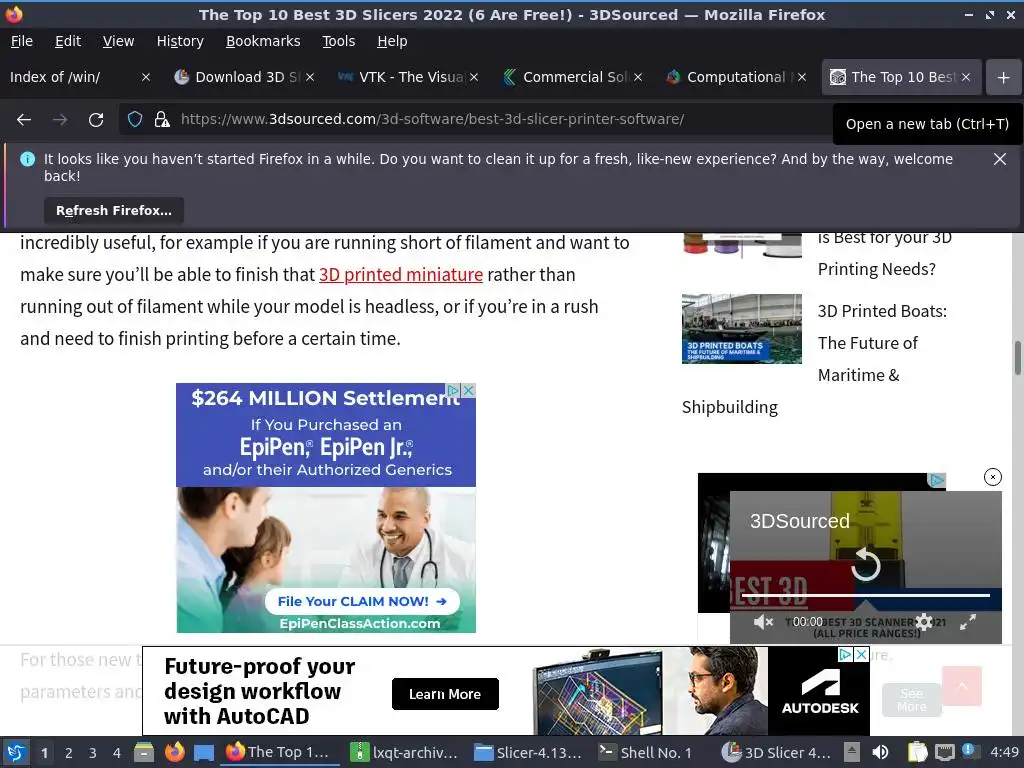Switch to 3D Slicer application window
The height and width of the screenshot is (768, 1024).
776,752
